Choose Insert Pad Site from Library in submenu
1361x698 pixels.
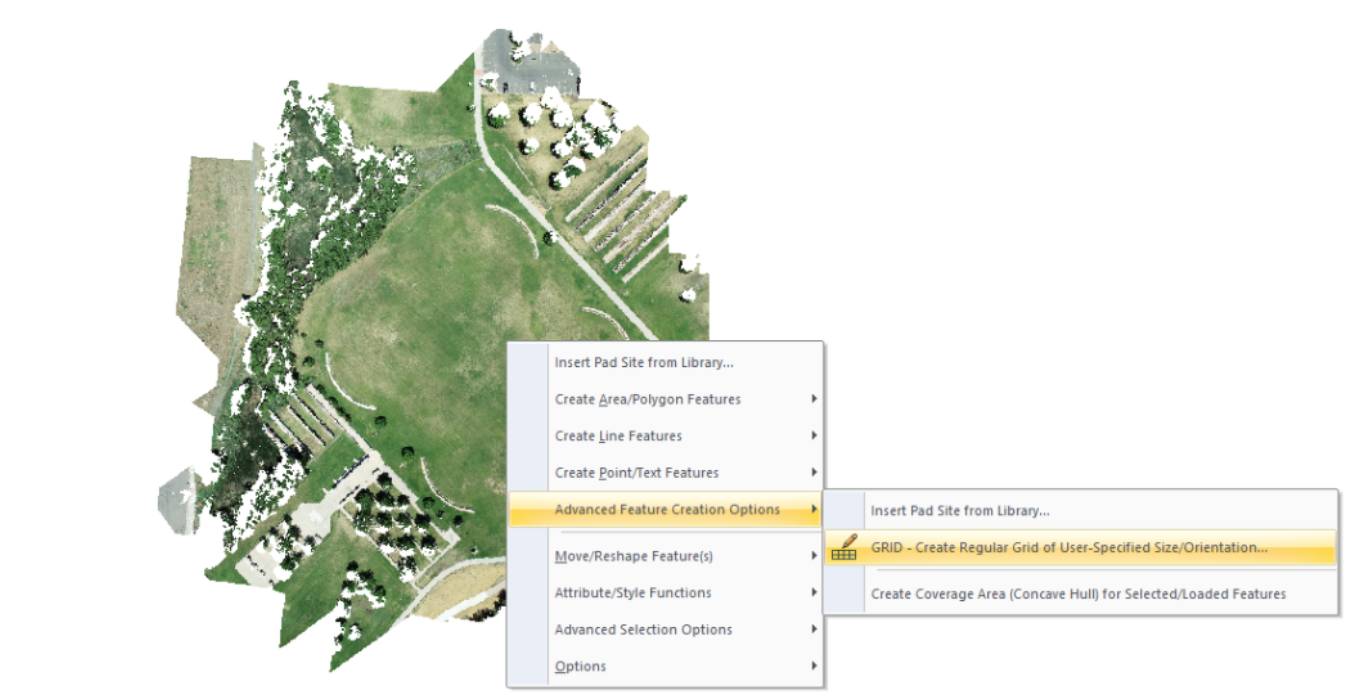tap(959, 511)
